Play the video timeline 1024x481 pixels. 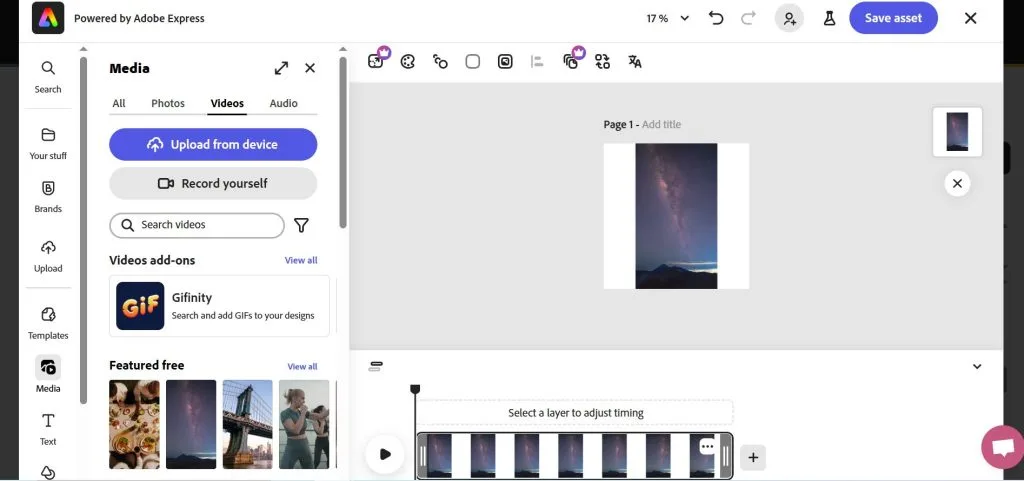(x=385, y=454)
